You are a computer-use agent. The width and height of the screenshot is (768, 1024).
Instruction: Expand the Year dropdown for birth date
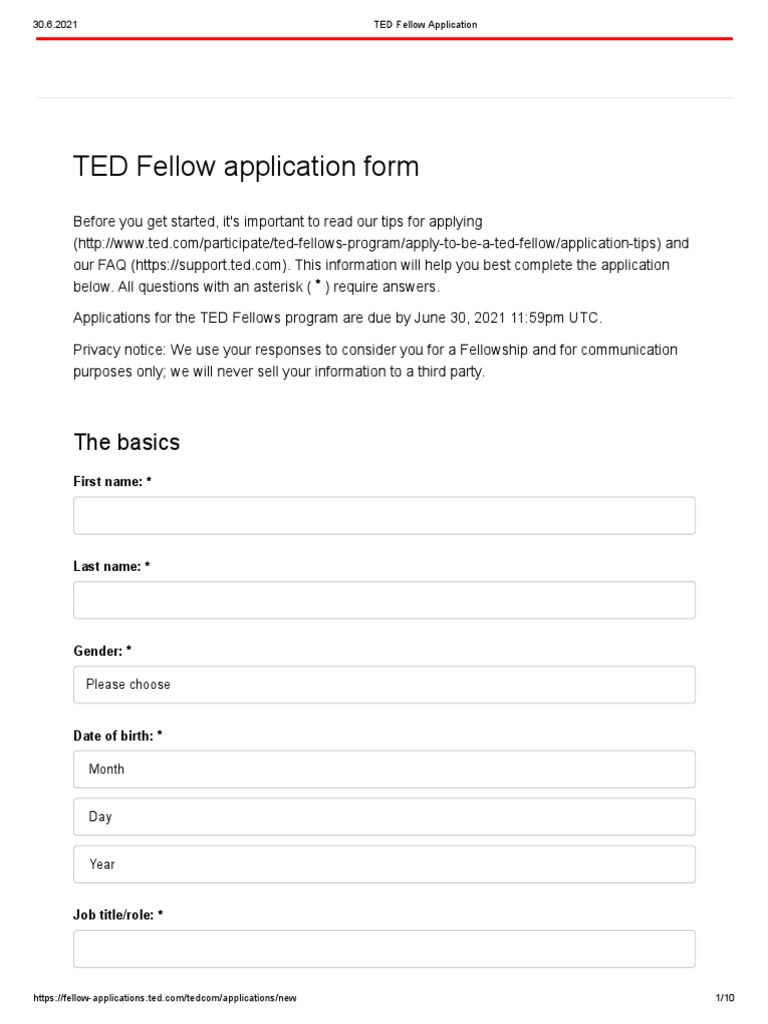pyautogui.click(x=384, y=864)
